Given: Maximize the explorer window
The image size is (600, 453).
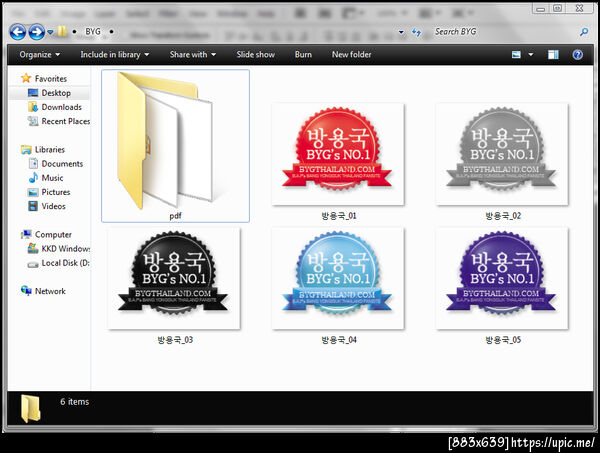Looking at the screenshot, I should [x=558, y=8].
